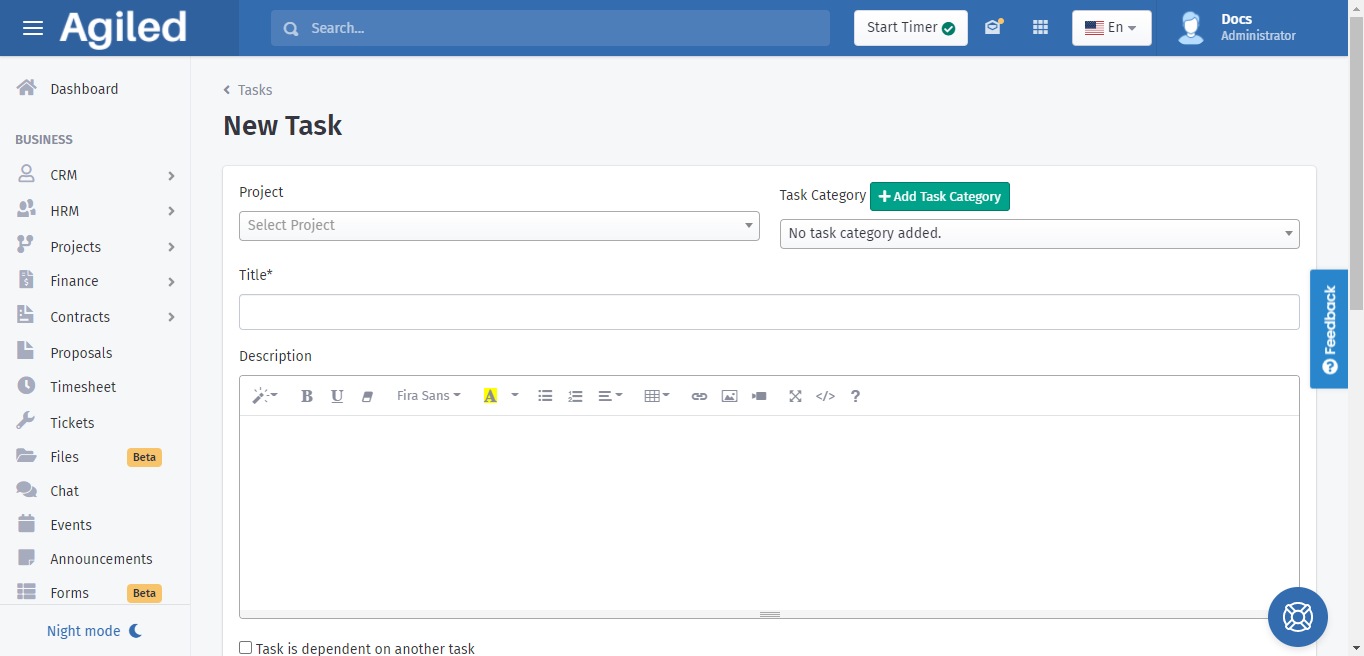The height and width of the screenshot is (656, 1364).
Task: Check Task is dependent on another task
Action: 246,648
